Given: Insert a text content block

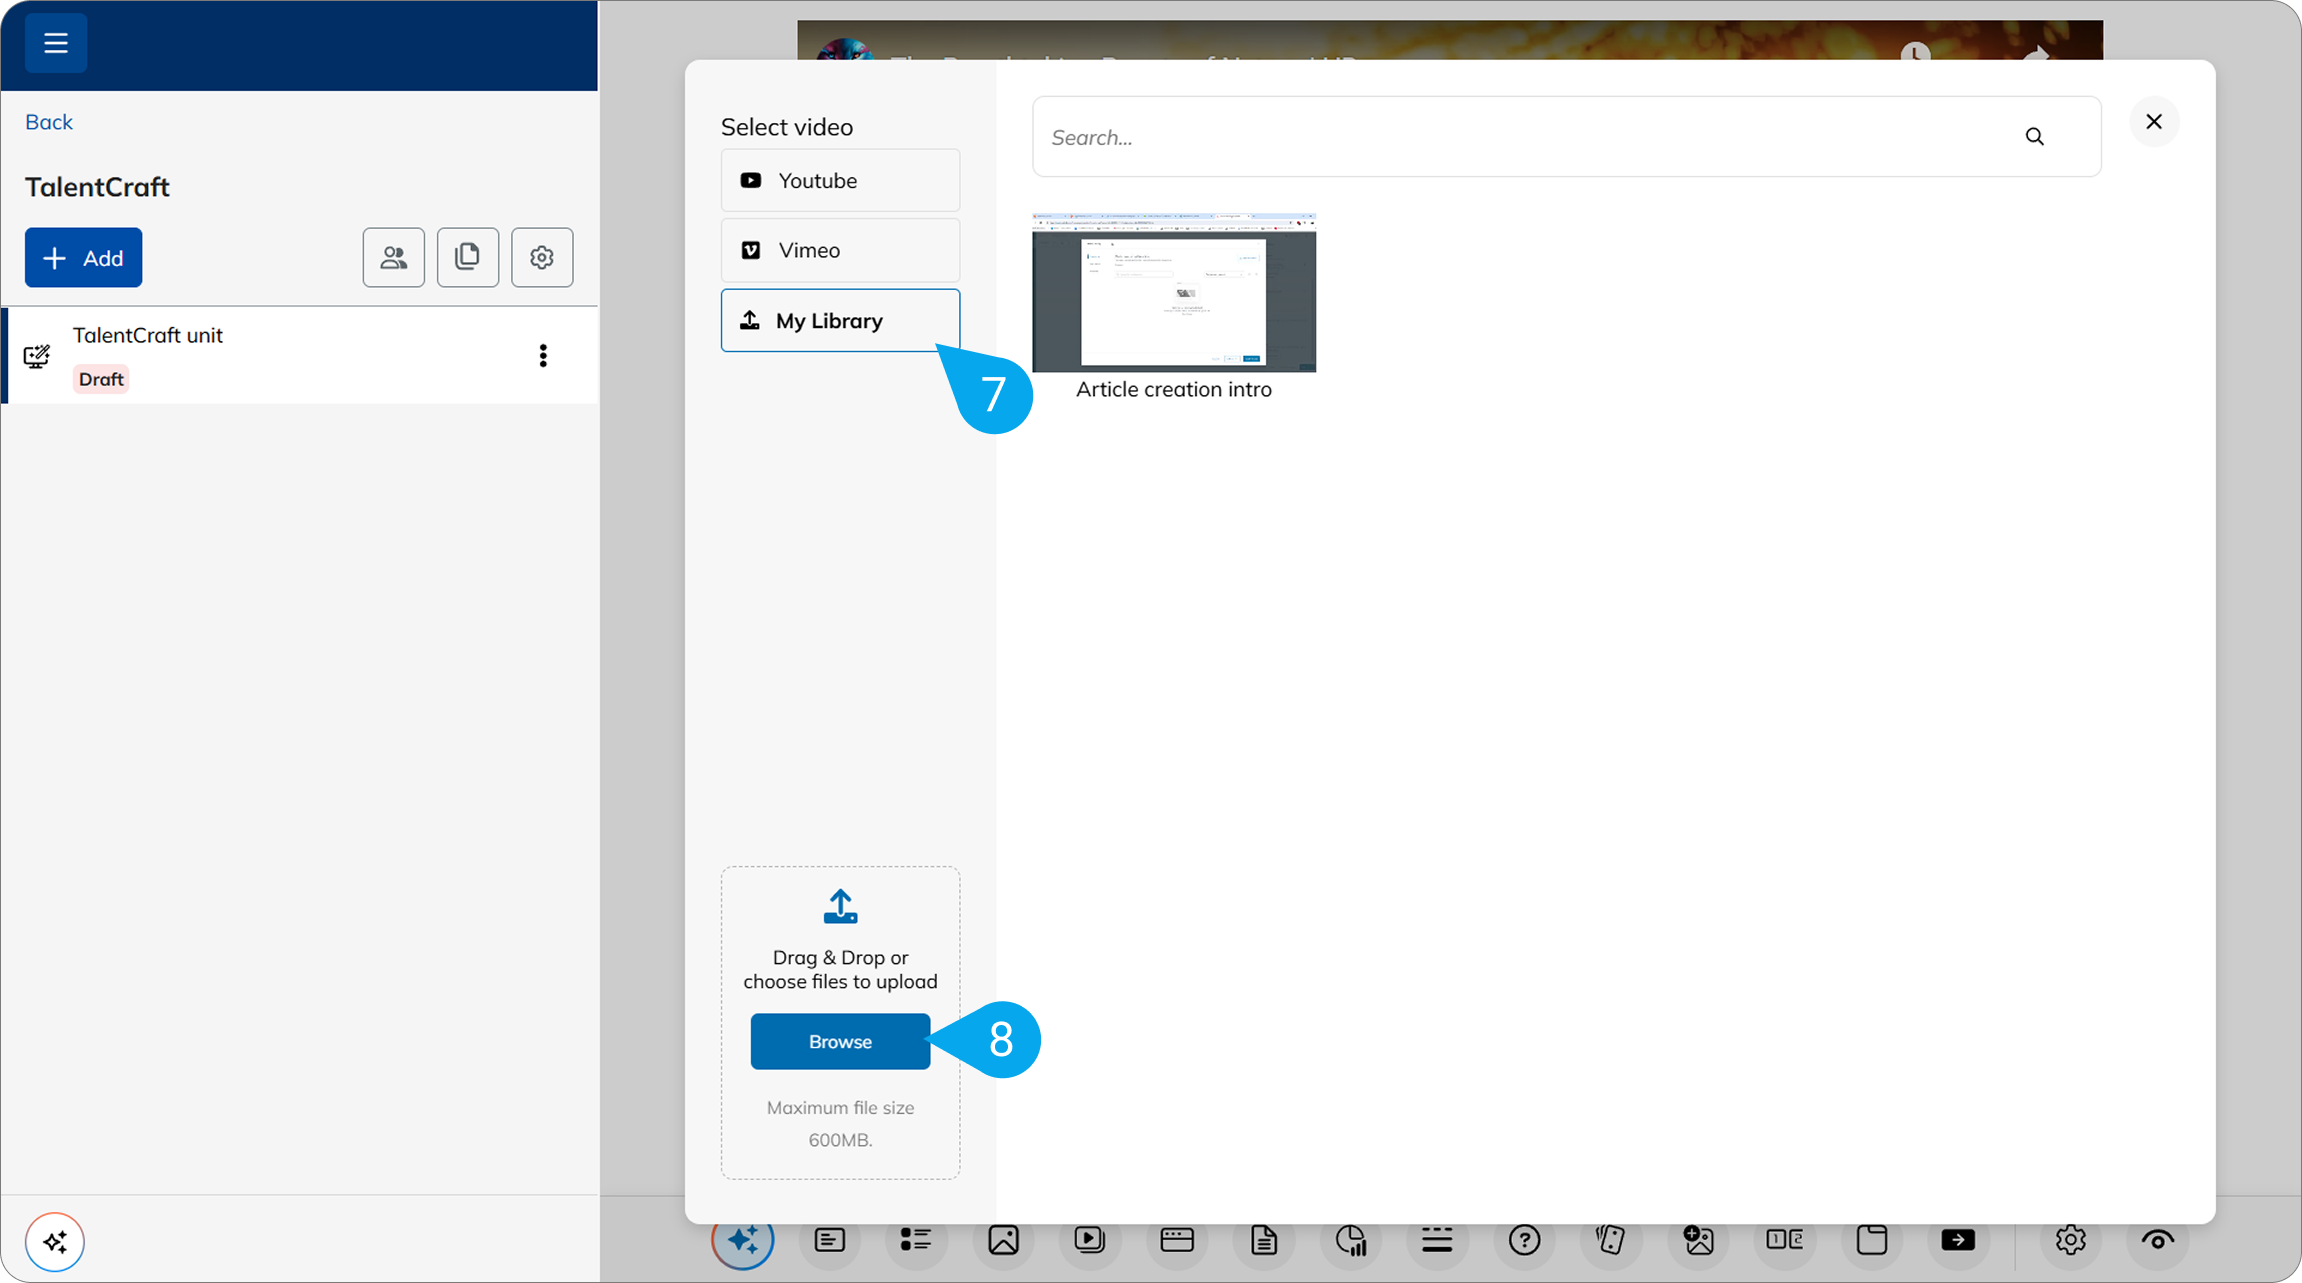Looking at the screenshot, I should 829,1240.
